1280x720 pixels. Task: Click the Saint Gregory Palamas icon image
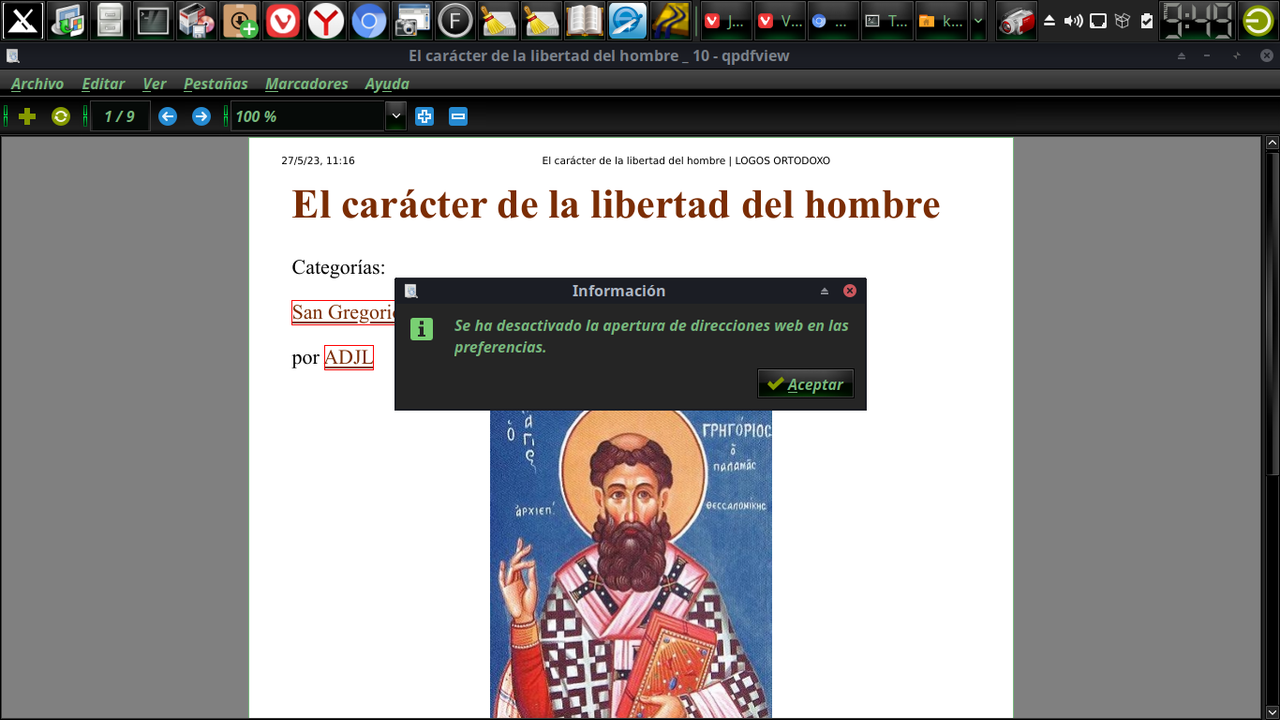coord(631,563)
